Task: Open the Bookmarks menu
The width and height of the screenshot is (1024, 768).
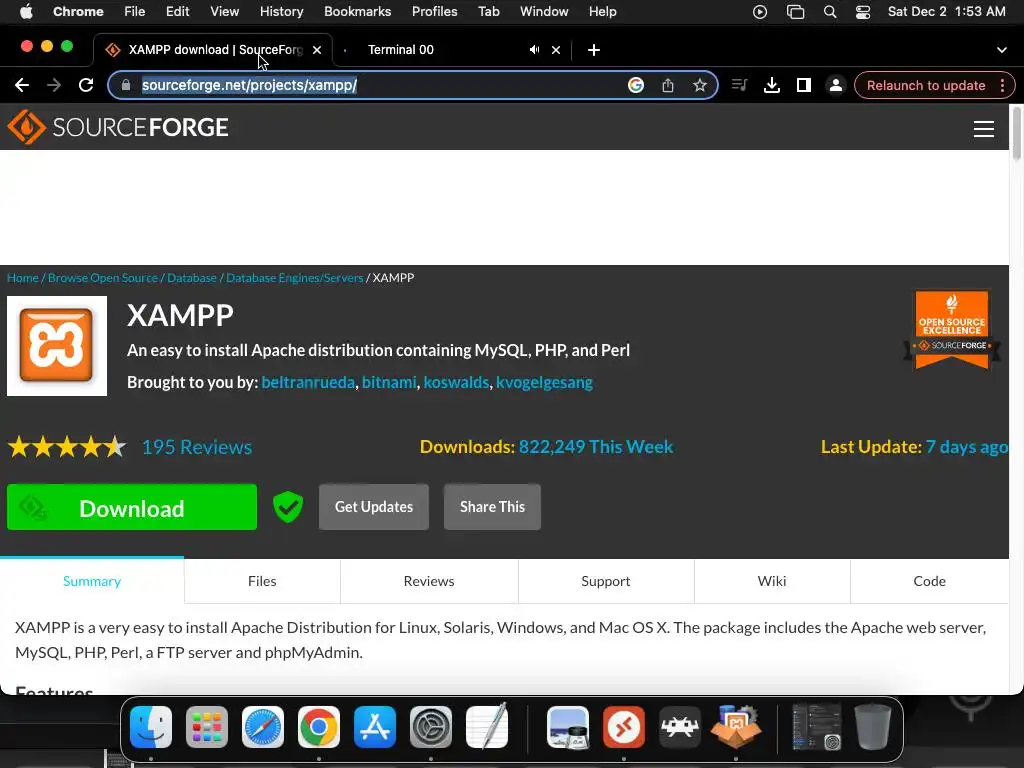Action: point(357,12)
